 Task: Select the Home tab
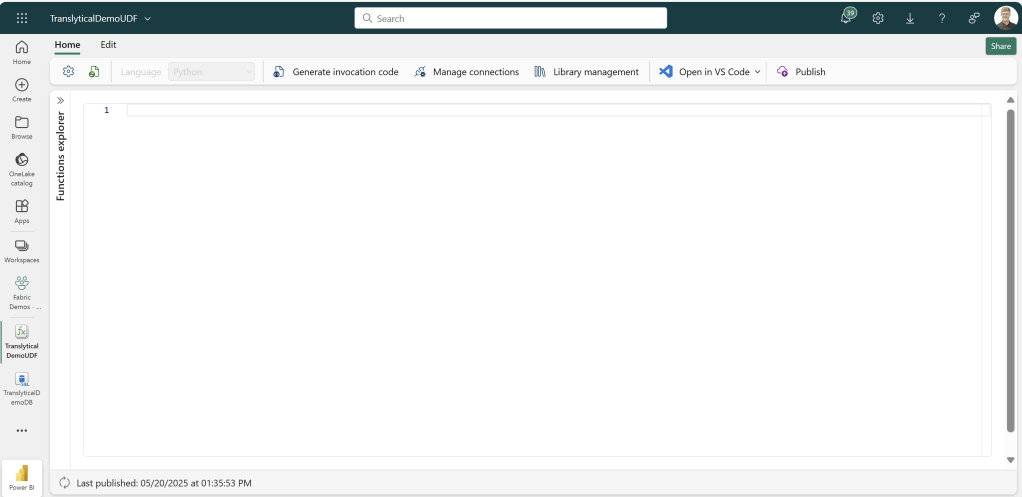67,45
